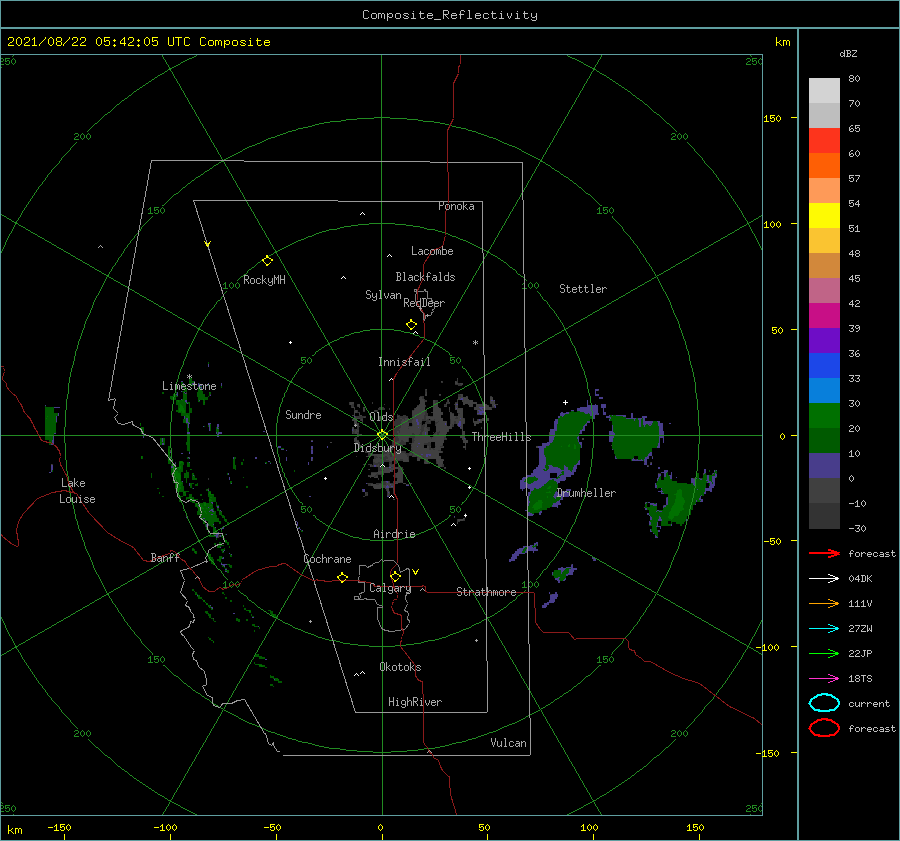The image size is (900, 841).
Task: Click the Vulcan town label
Action: click(509, 743)
